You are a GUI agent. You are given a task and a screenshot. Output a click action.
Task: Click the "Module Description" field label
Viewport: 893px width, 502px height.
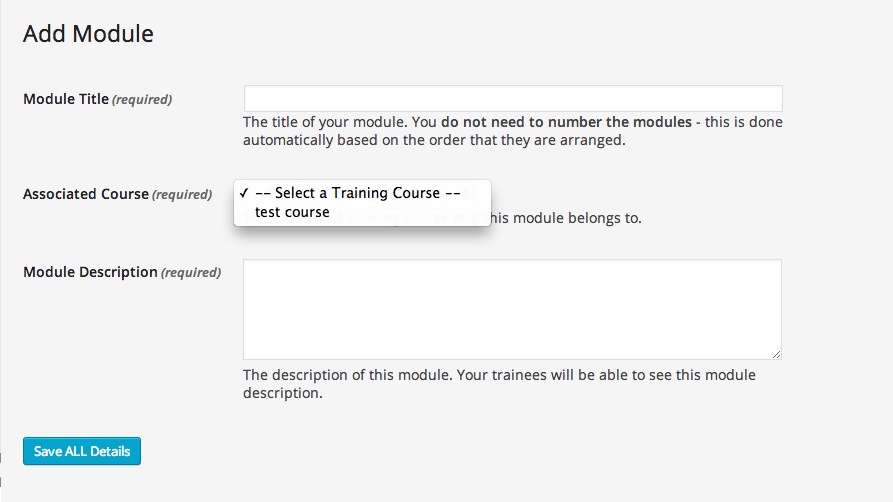point(90,272)
